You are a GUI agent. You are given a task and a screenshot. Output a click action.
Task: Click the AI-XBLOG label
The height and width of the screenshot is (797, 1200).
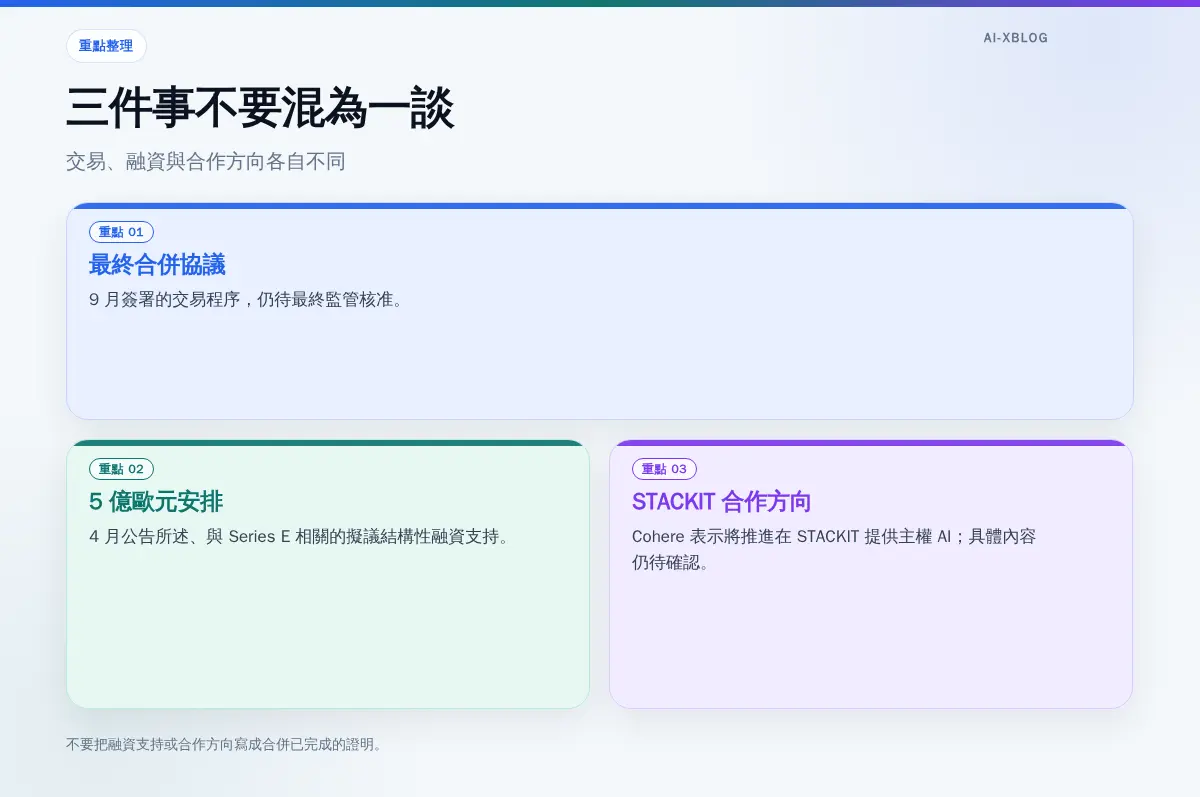(x=1015, y=38)
